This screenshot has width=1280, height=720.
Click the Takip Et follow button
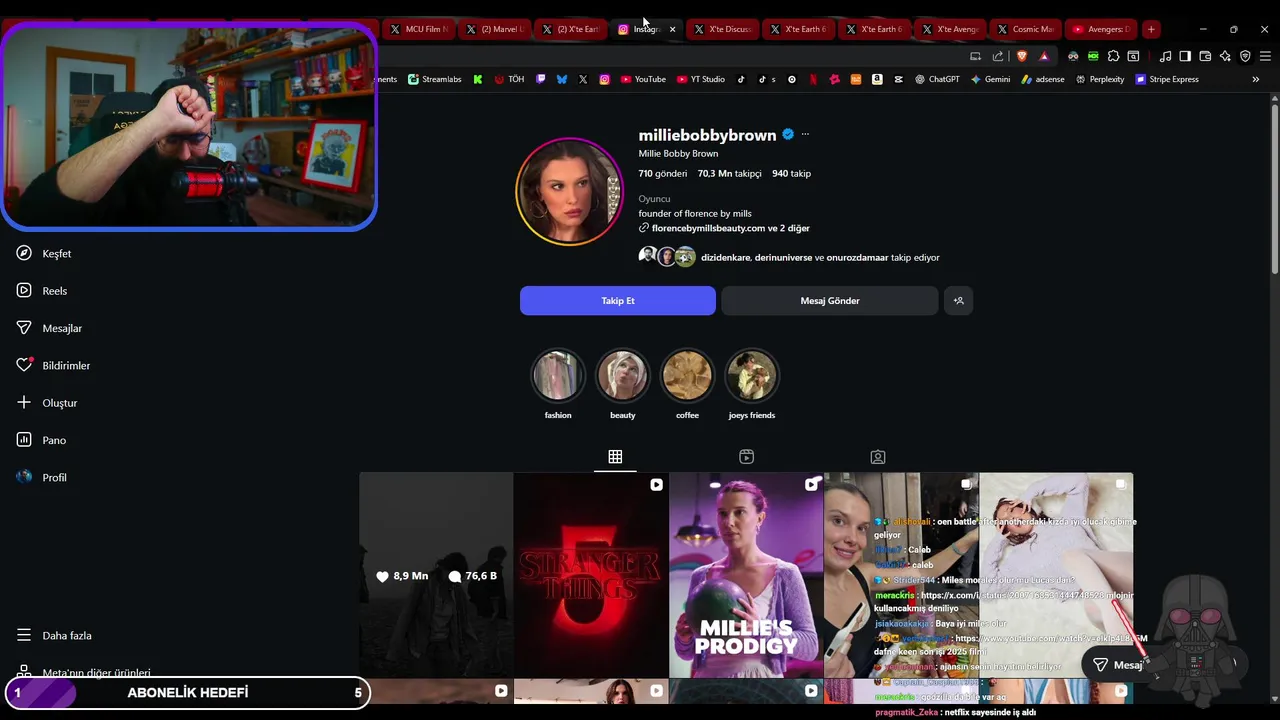click(x=618, y=301)
